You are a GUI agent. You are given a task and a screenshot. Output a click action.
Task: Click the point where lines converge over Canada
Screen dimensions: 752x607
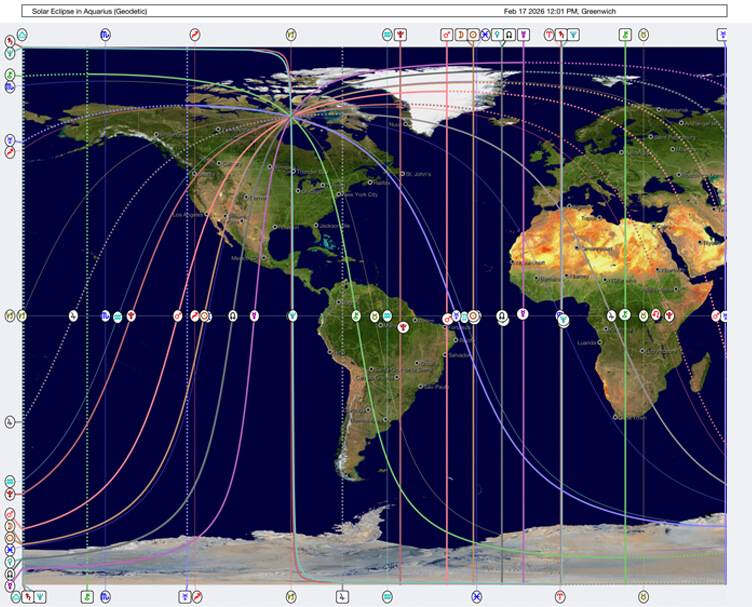click(x=291, y=117)
